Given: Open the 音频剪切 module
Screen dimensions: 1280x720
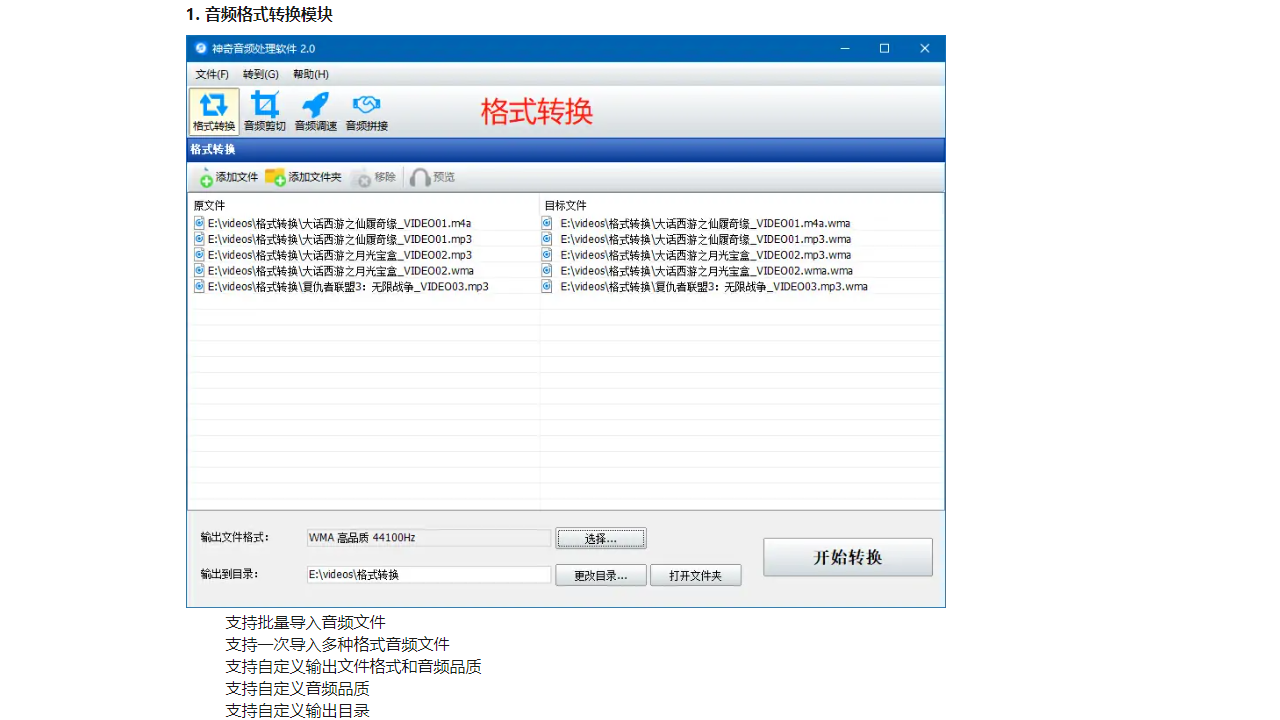Looking at the screenshot, I should (264, 110).
